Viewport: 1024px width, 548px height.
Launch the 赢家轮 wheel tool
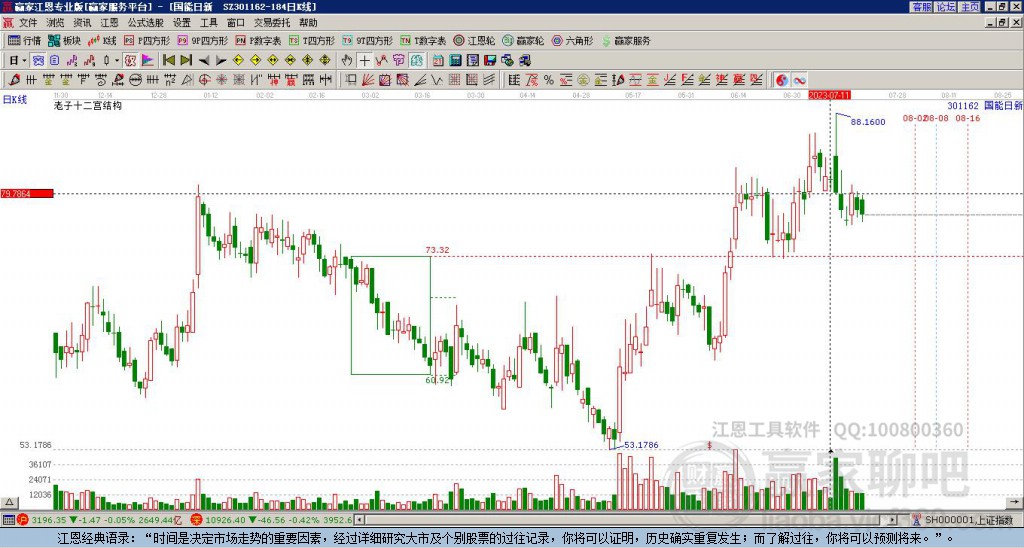coord(524,40)
